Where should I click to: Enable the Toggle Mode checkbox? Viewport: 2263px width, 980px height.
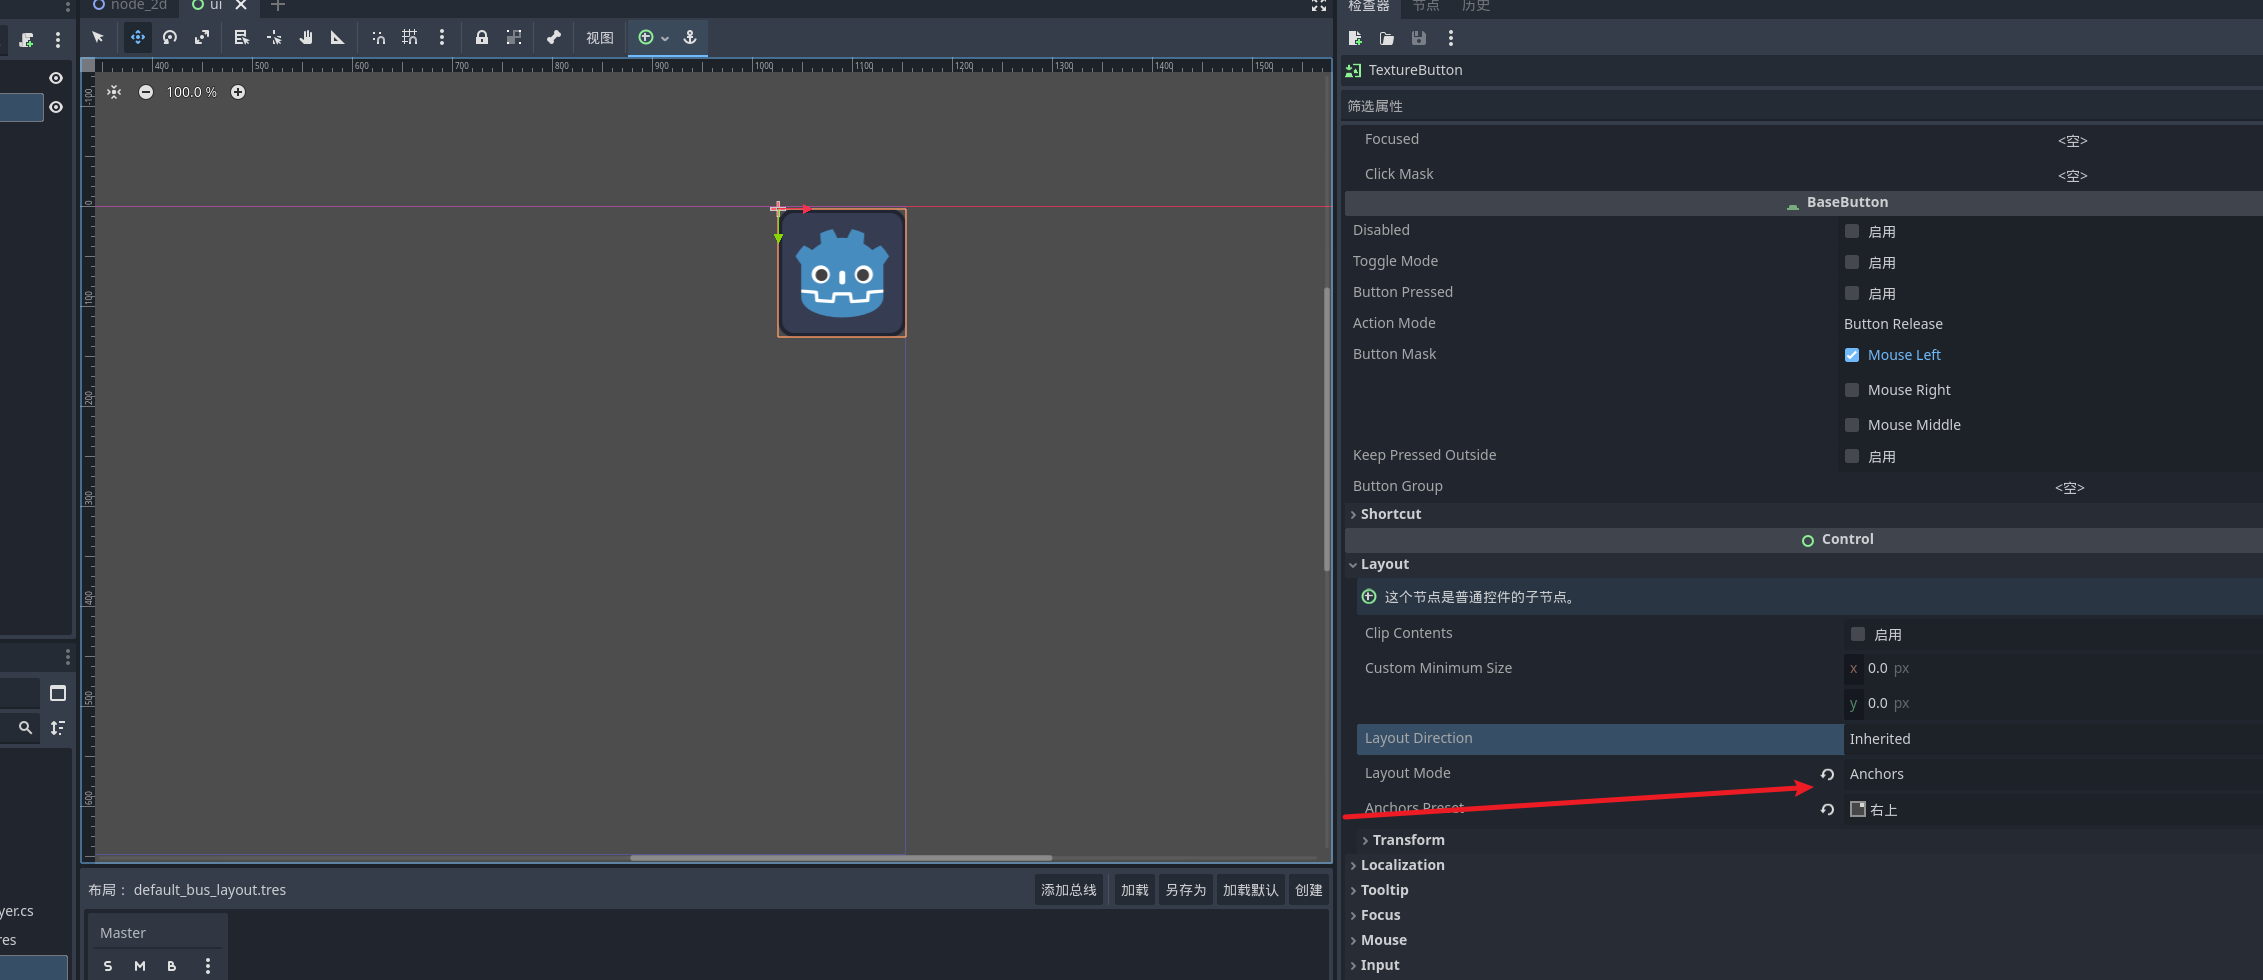1852,262
